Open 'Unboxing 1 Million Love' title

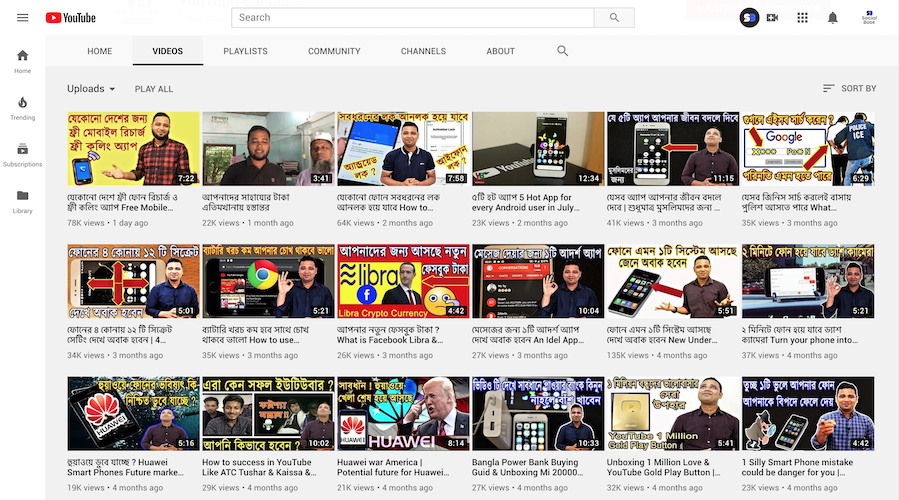[x=664, y=467]
